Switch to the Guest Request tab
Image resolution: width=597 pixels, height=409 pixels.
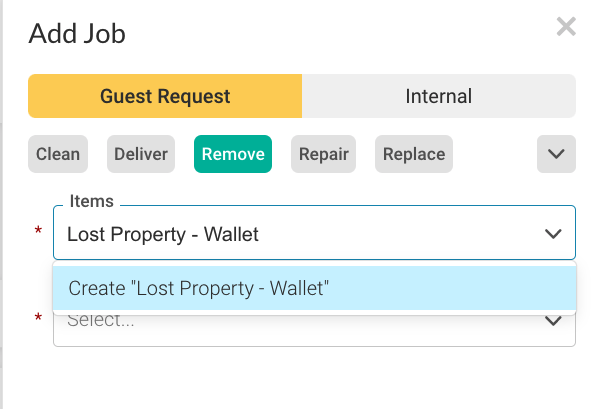(165, 96)
